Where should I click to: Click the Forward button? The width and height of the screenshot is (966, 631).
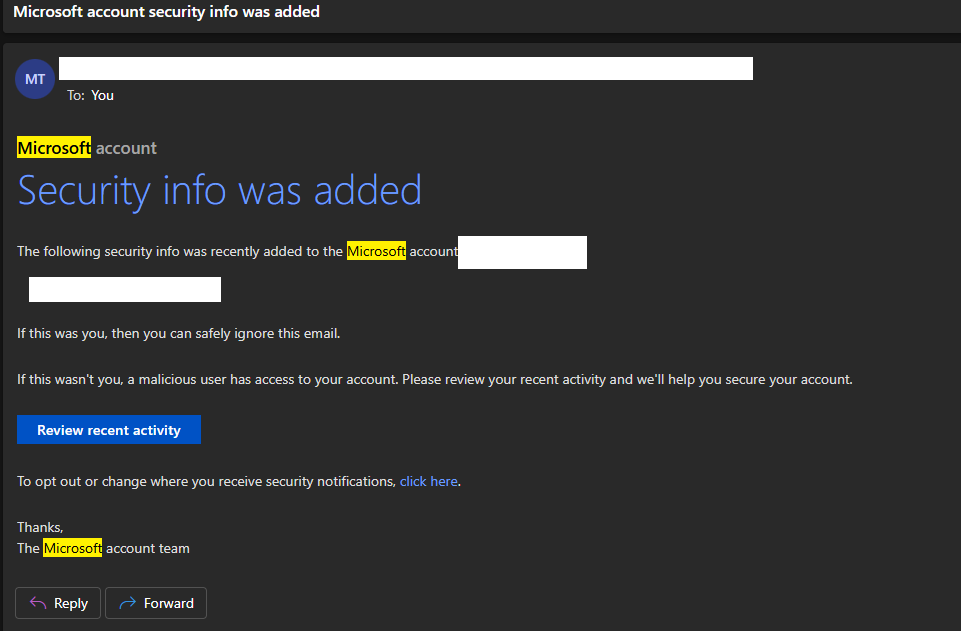156,603
